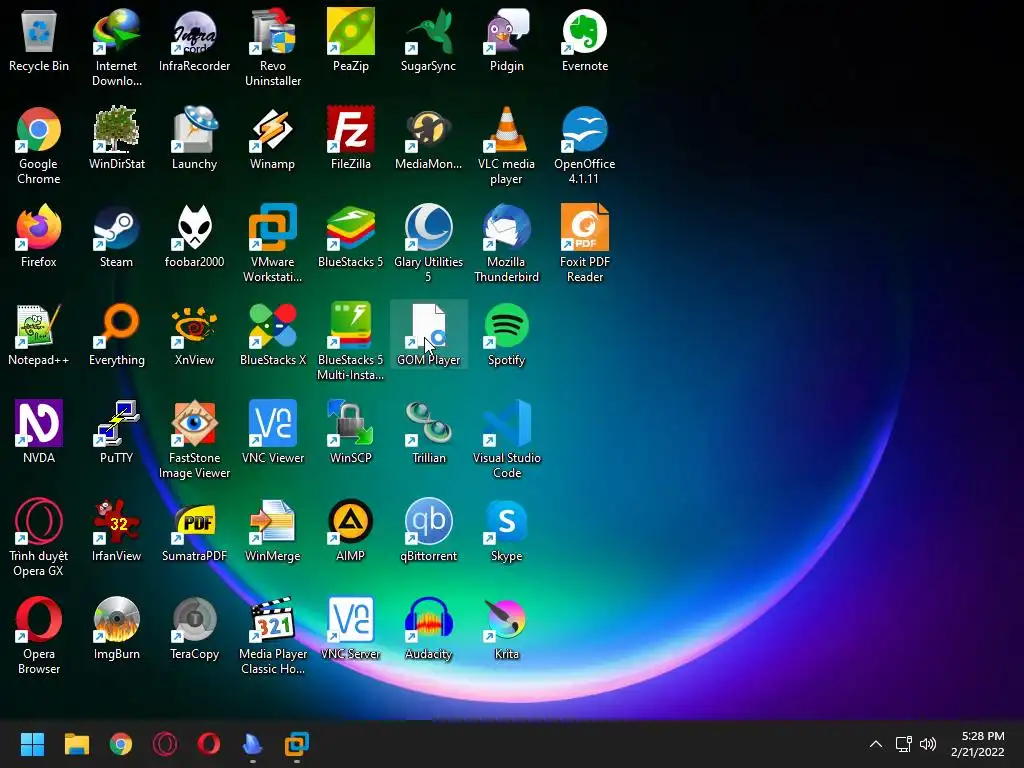The width and height of the screenshot is (1024, 768).
Task: Select the TeraCopy desktop icon
Action: (195, 619)
